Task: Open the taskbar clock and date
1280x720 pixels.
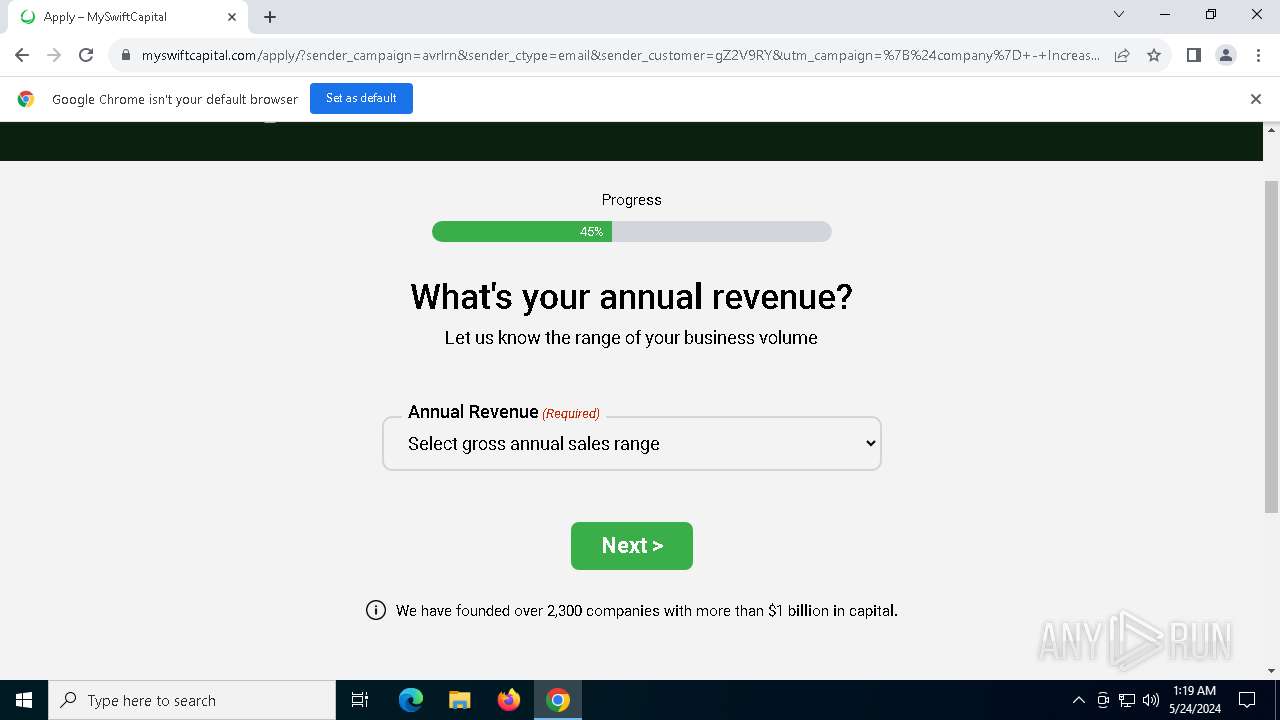Action: [1195, 700]
